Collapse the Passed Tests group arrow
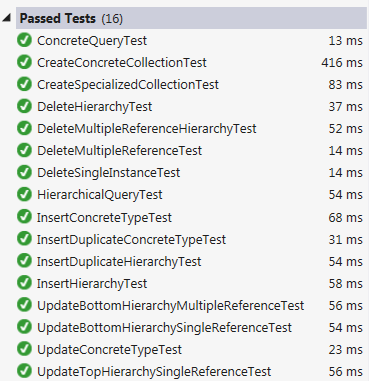The height and width of the screenshot is (381, 369). 6,18
